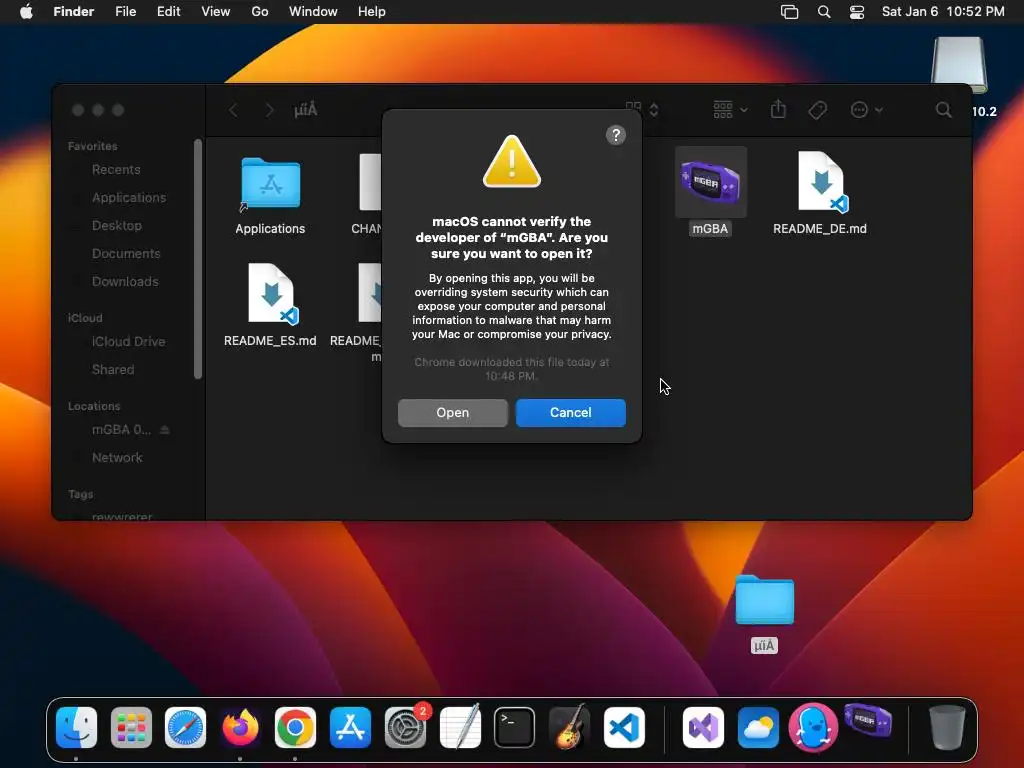Open the Applications folder shortcut
1024x768 pixels.
[270, 184]
